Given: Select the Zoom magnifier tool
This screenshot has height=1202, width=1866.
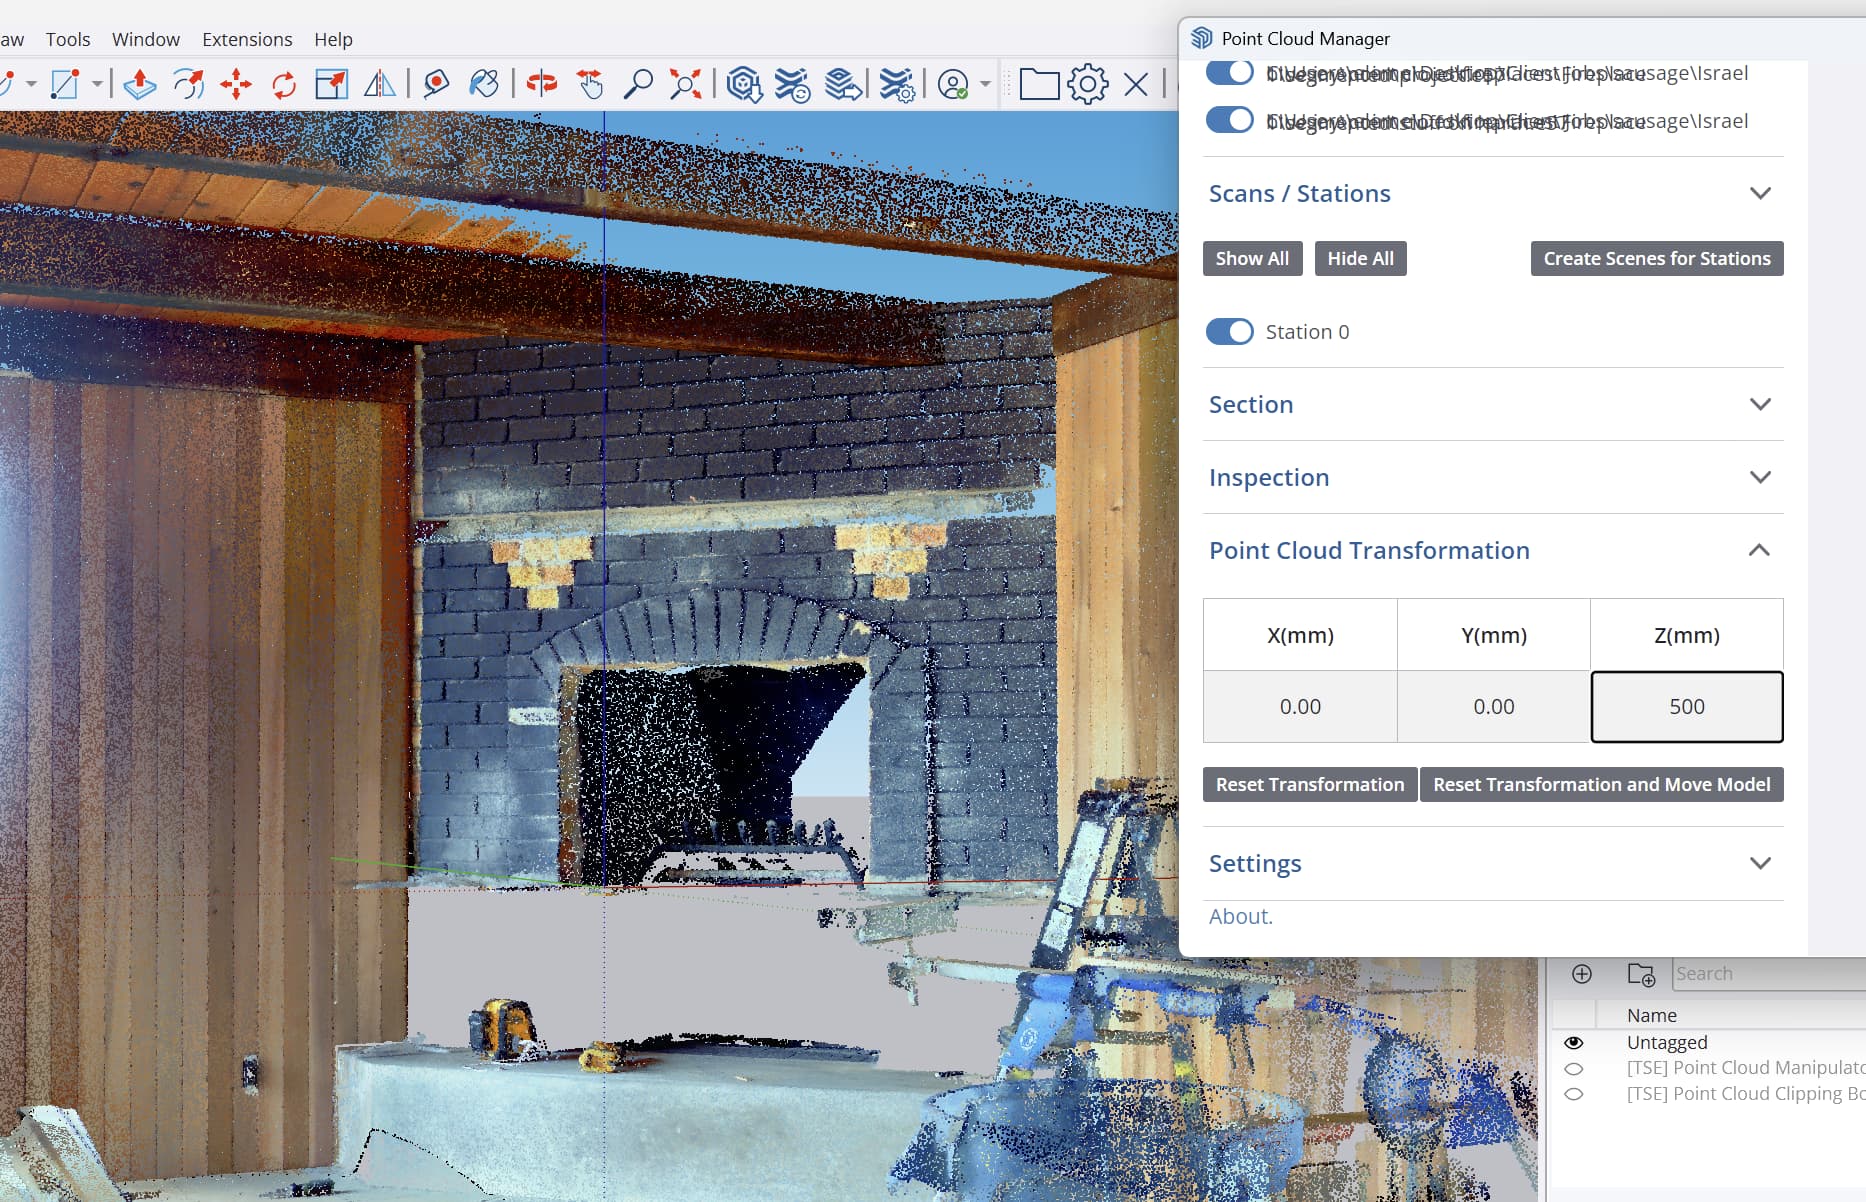Looking at the screenshot, I should (637, 84).
